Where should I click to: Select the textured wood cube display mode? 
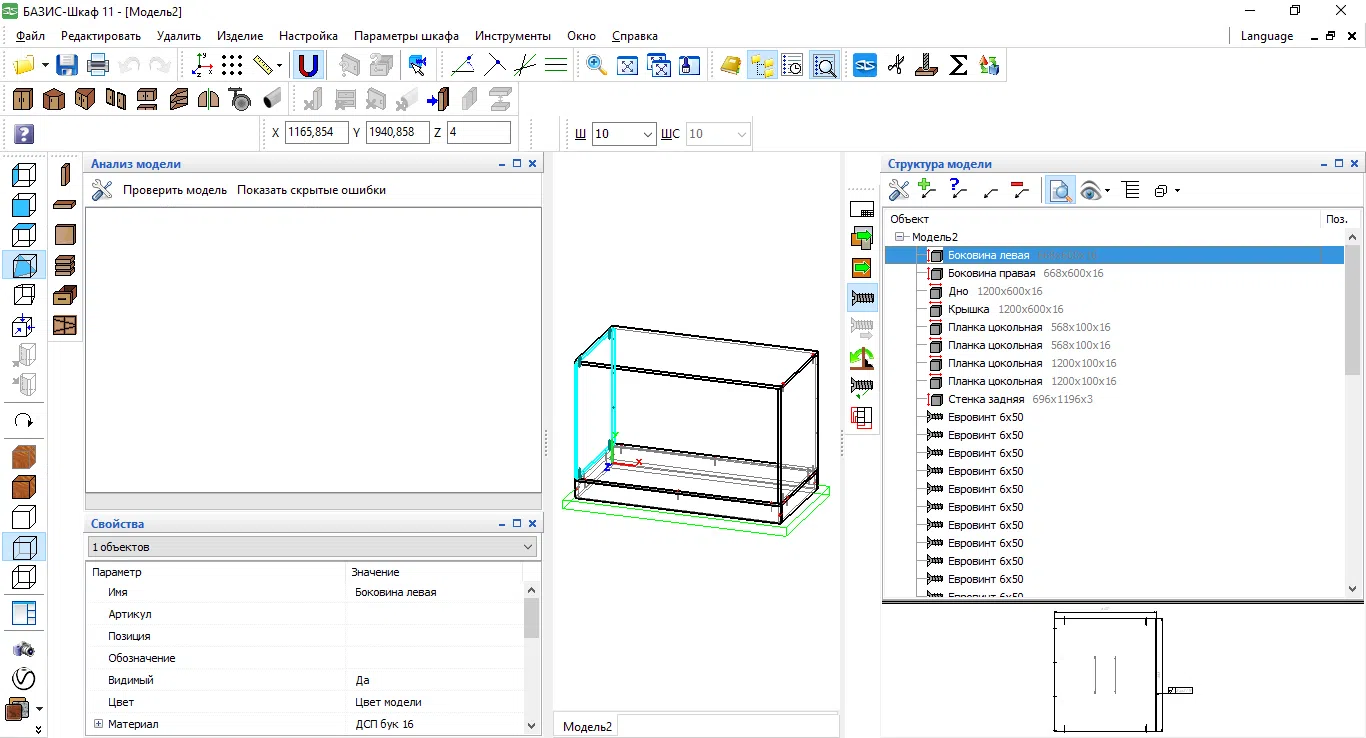[x=24, y=457]
